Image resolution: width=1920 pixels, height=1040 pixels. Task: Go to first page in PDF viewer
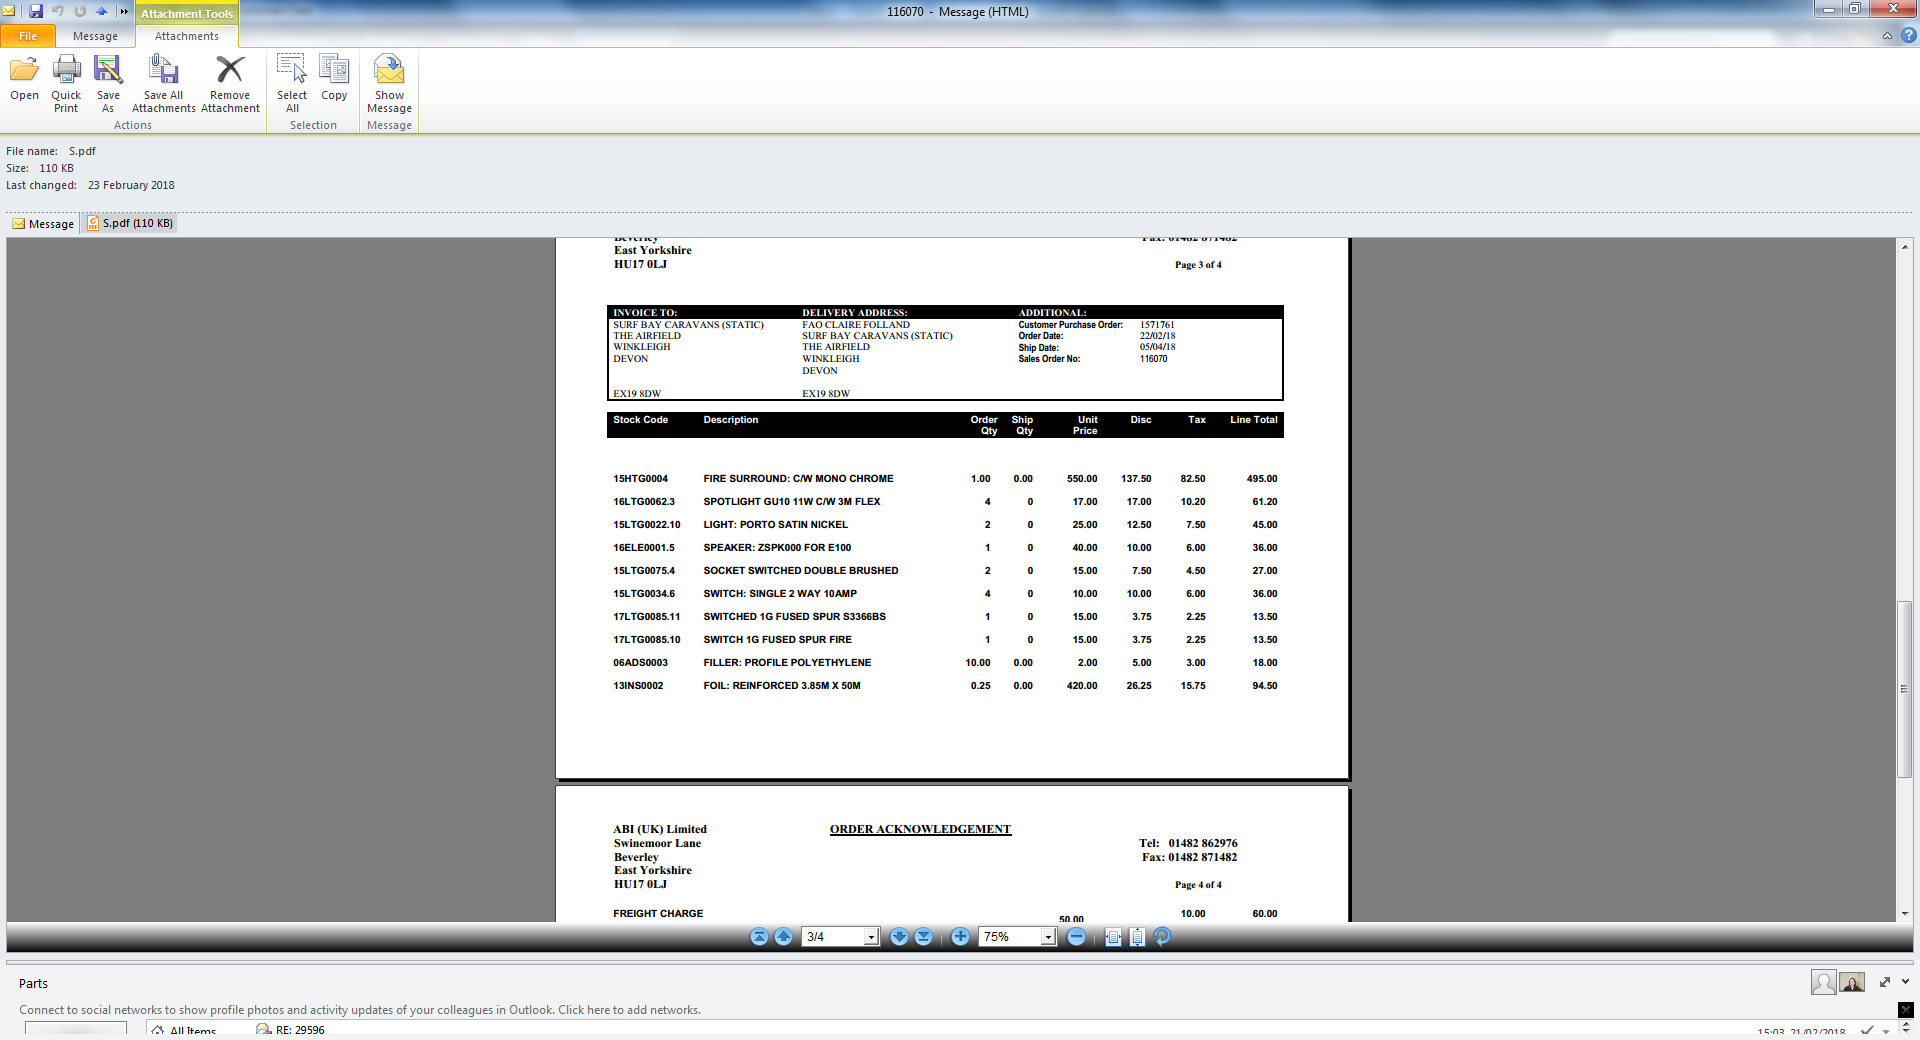click(x=759, y=937)
